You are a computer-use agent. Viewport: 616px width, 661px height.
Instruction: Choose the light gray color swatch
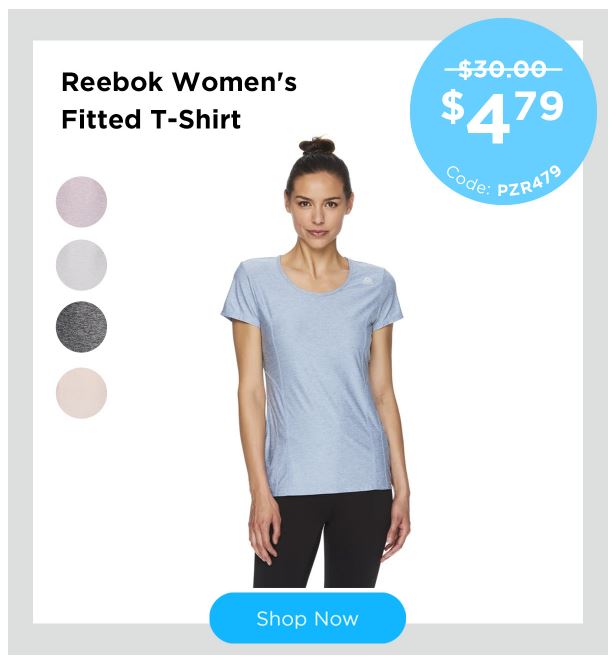81,265
